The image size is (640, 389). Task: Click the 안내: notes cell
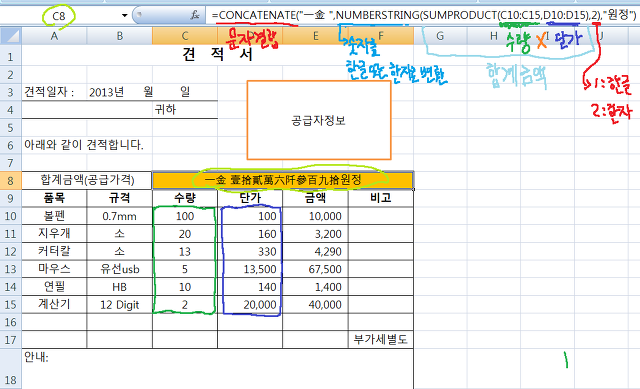tap(218, 369)
